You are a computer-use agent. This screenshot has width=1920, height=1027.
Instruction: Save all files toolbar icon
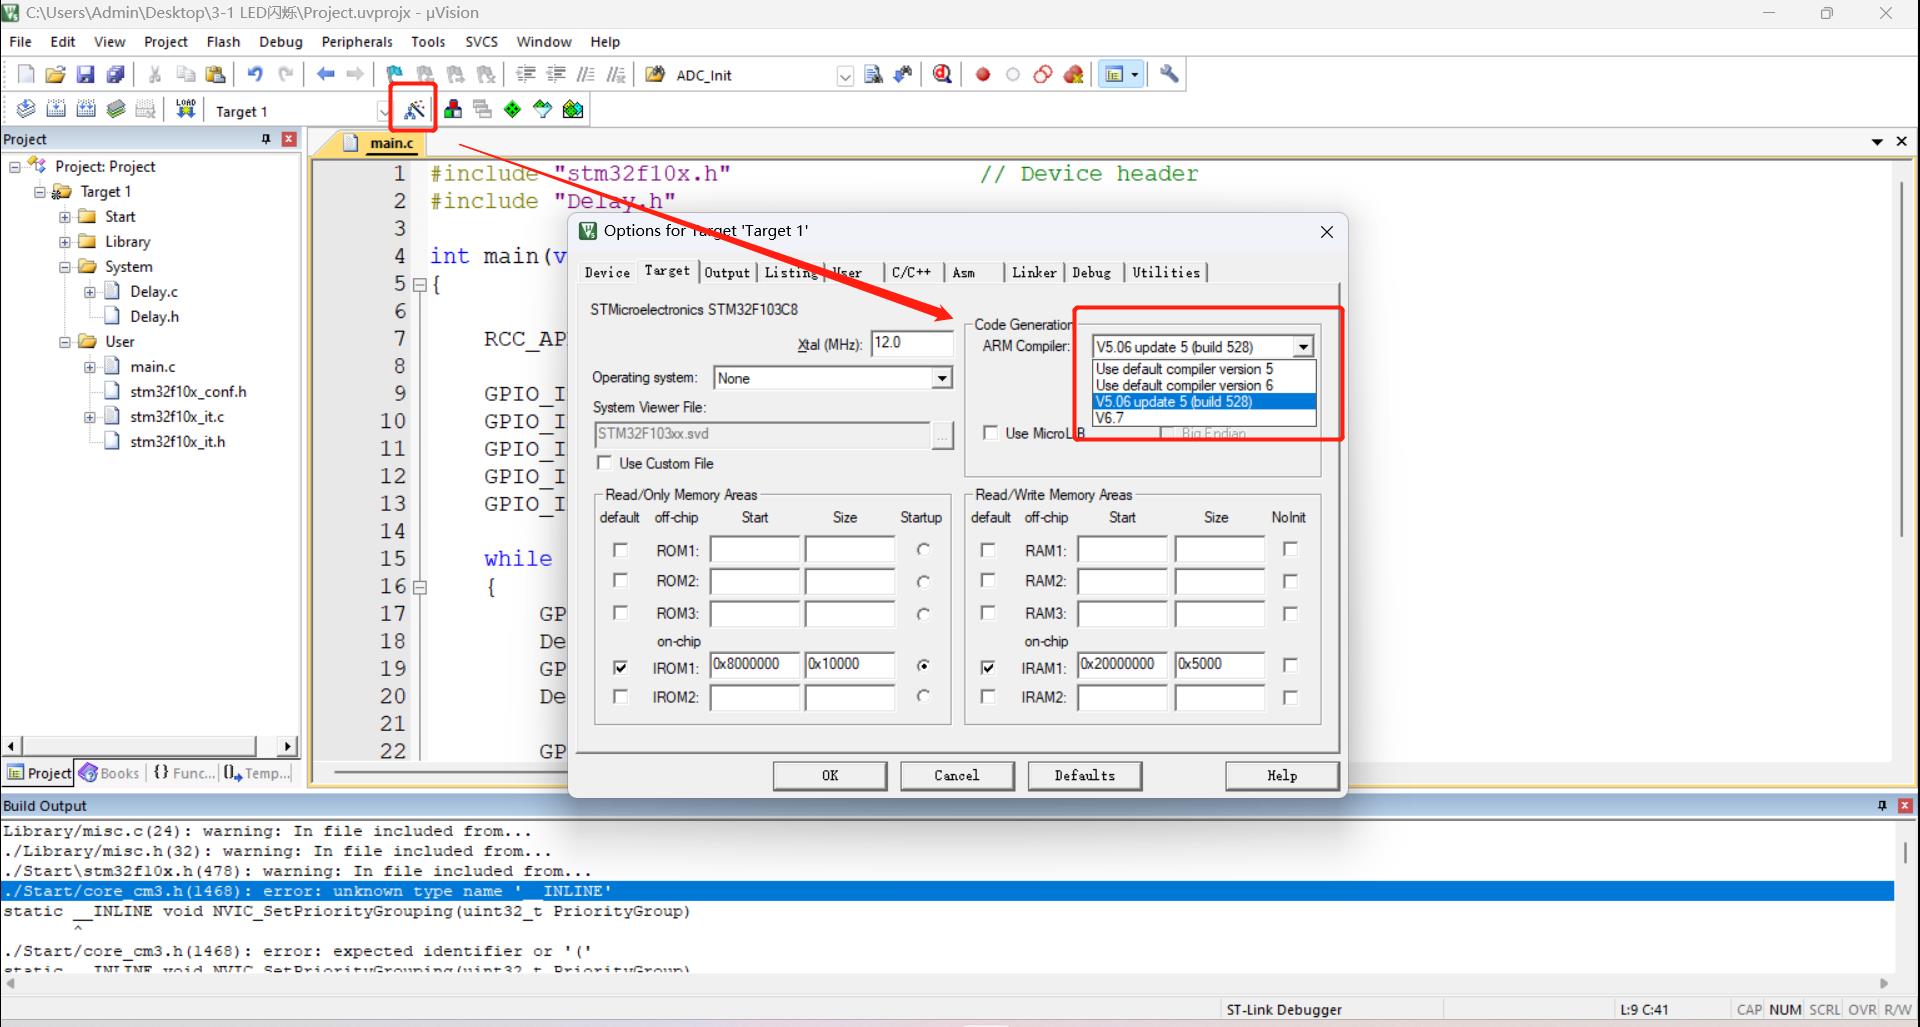(x=116, y=74)
